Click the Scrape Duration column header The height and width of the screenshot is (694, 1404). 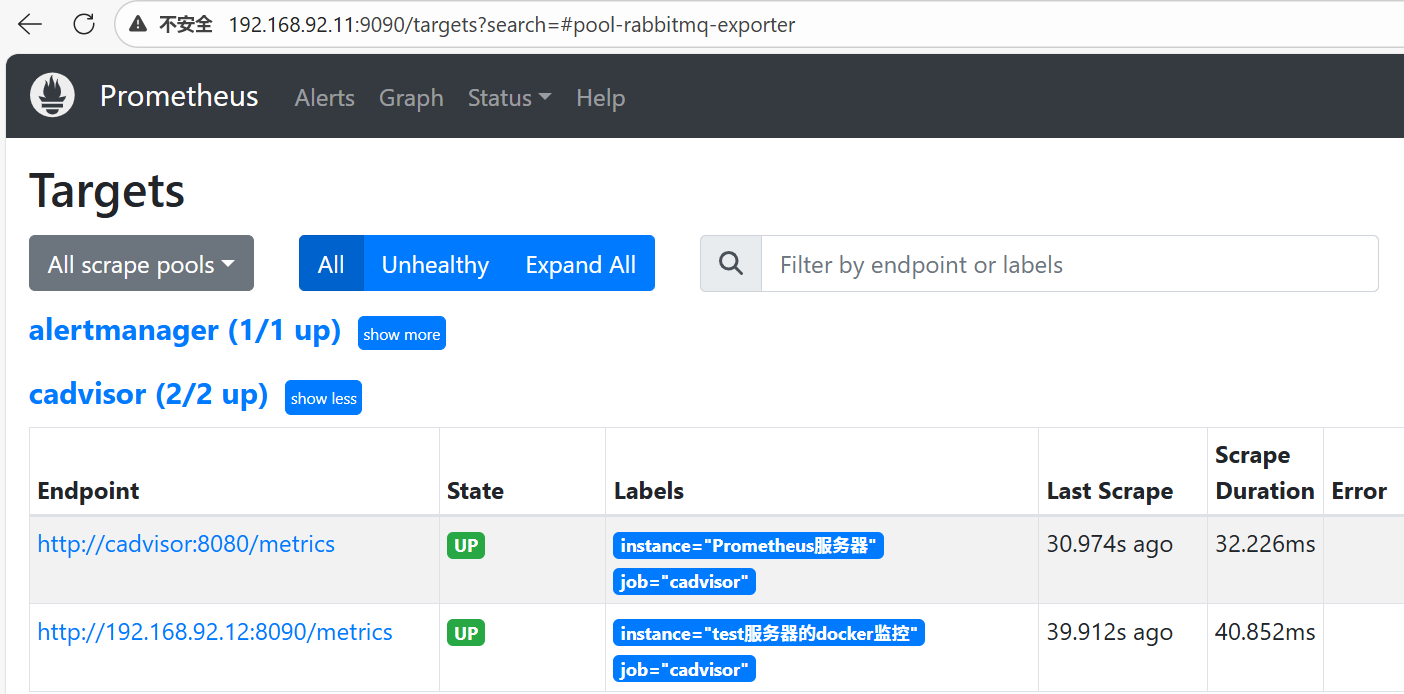[1265, 473]
